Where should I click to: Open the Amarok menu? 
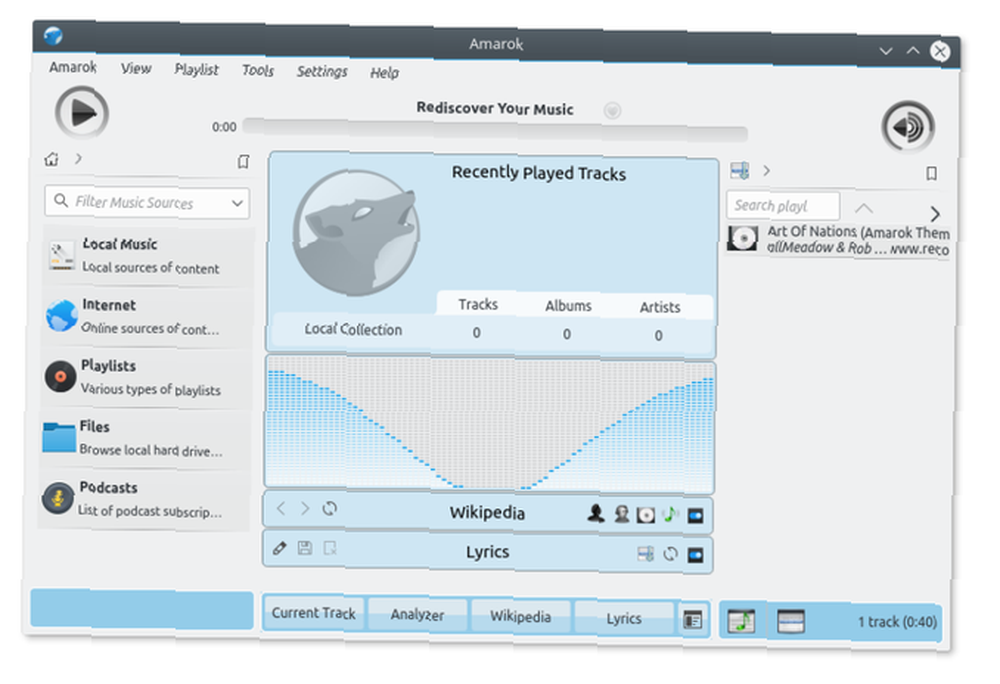73,67
